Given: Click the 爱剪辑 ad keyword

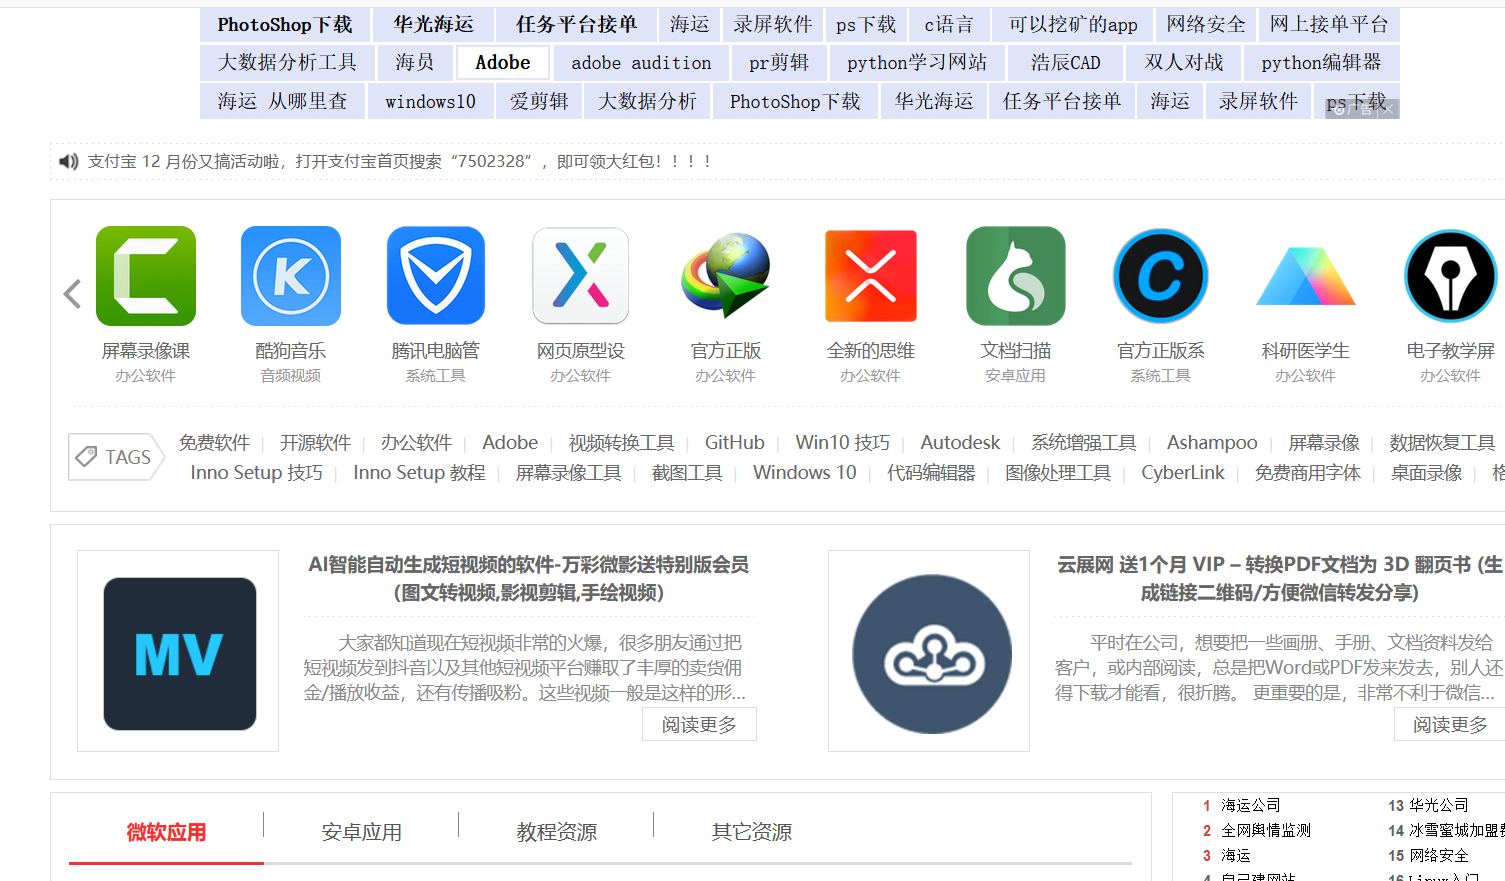Looking at the screenshot, I should coord(539,101).
